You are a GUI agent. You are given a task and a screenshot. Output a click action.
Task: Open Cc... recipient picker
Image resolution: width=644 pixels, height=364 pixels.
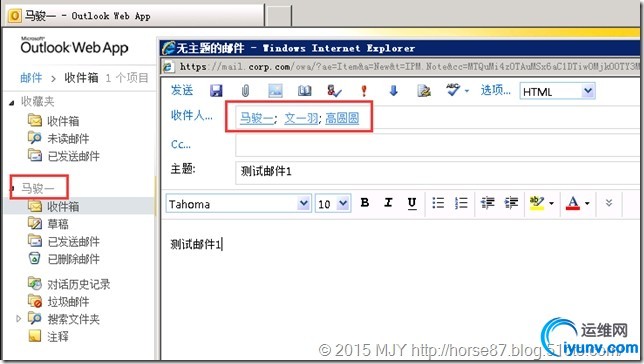tap(181, 145)
